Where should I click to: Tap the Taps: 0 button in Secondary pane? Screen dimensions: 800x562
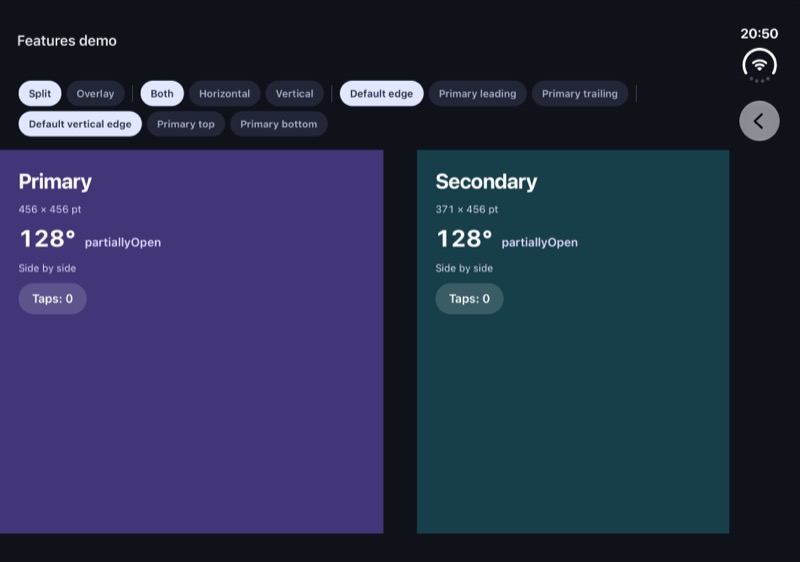point(469,299)
